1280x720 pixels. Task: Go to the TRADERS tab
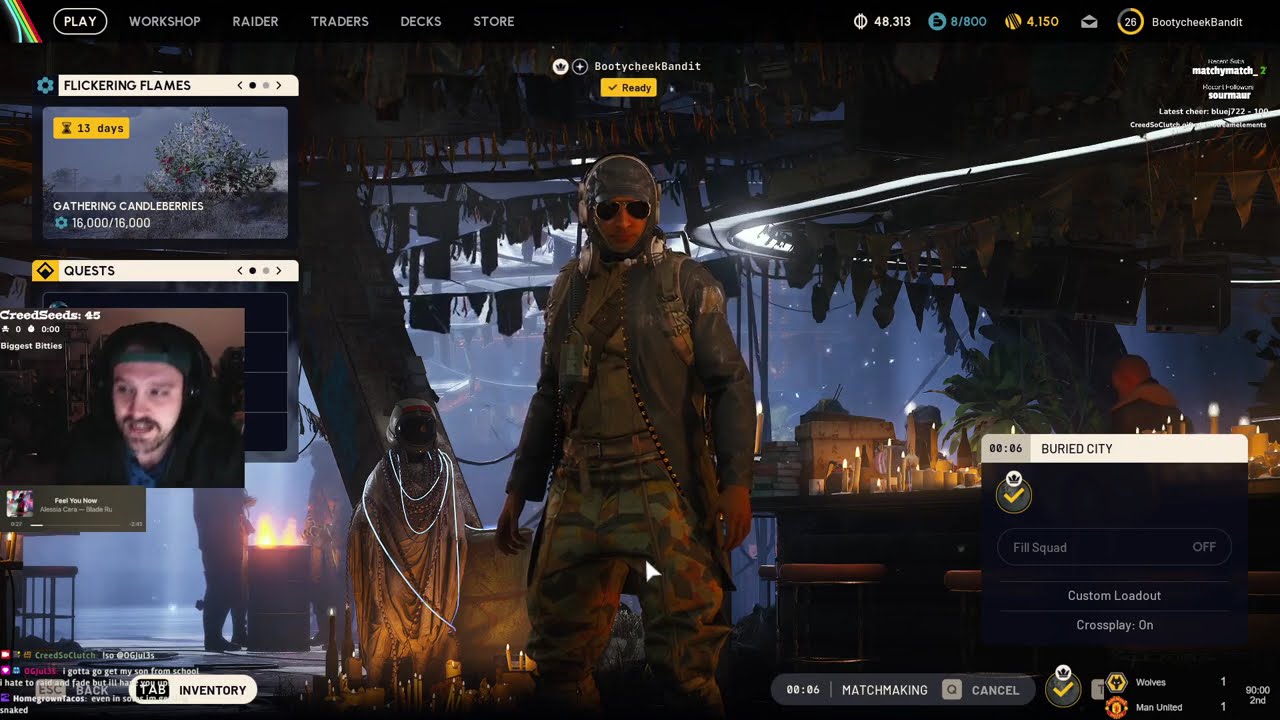(339, 21)
